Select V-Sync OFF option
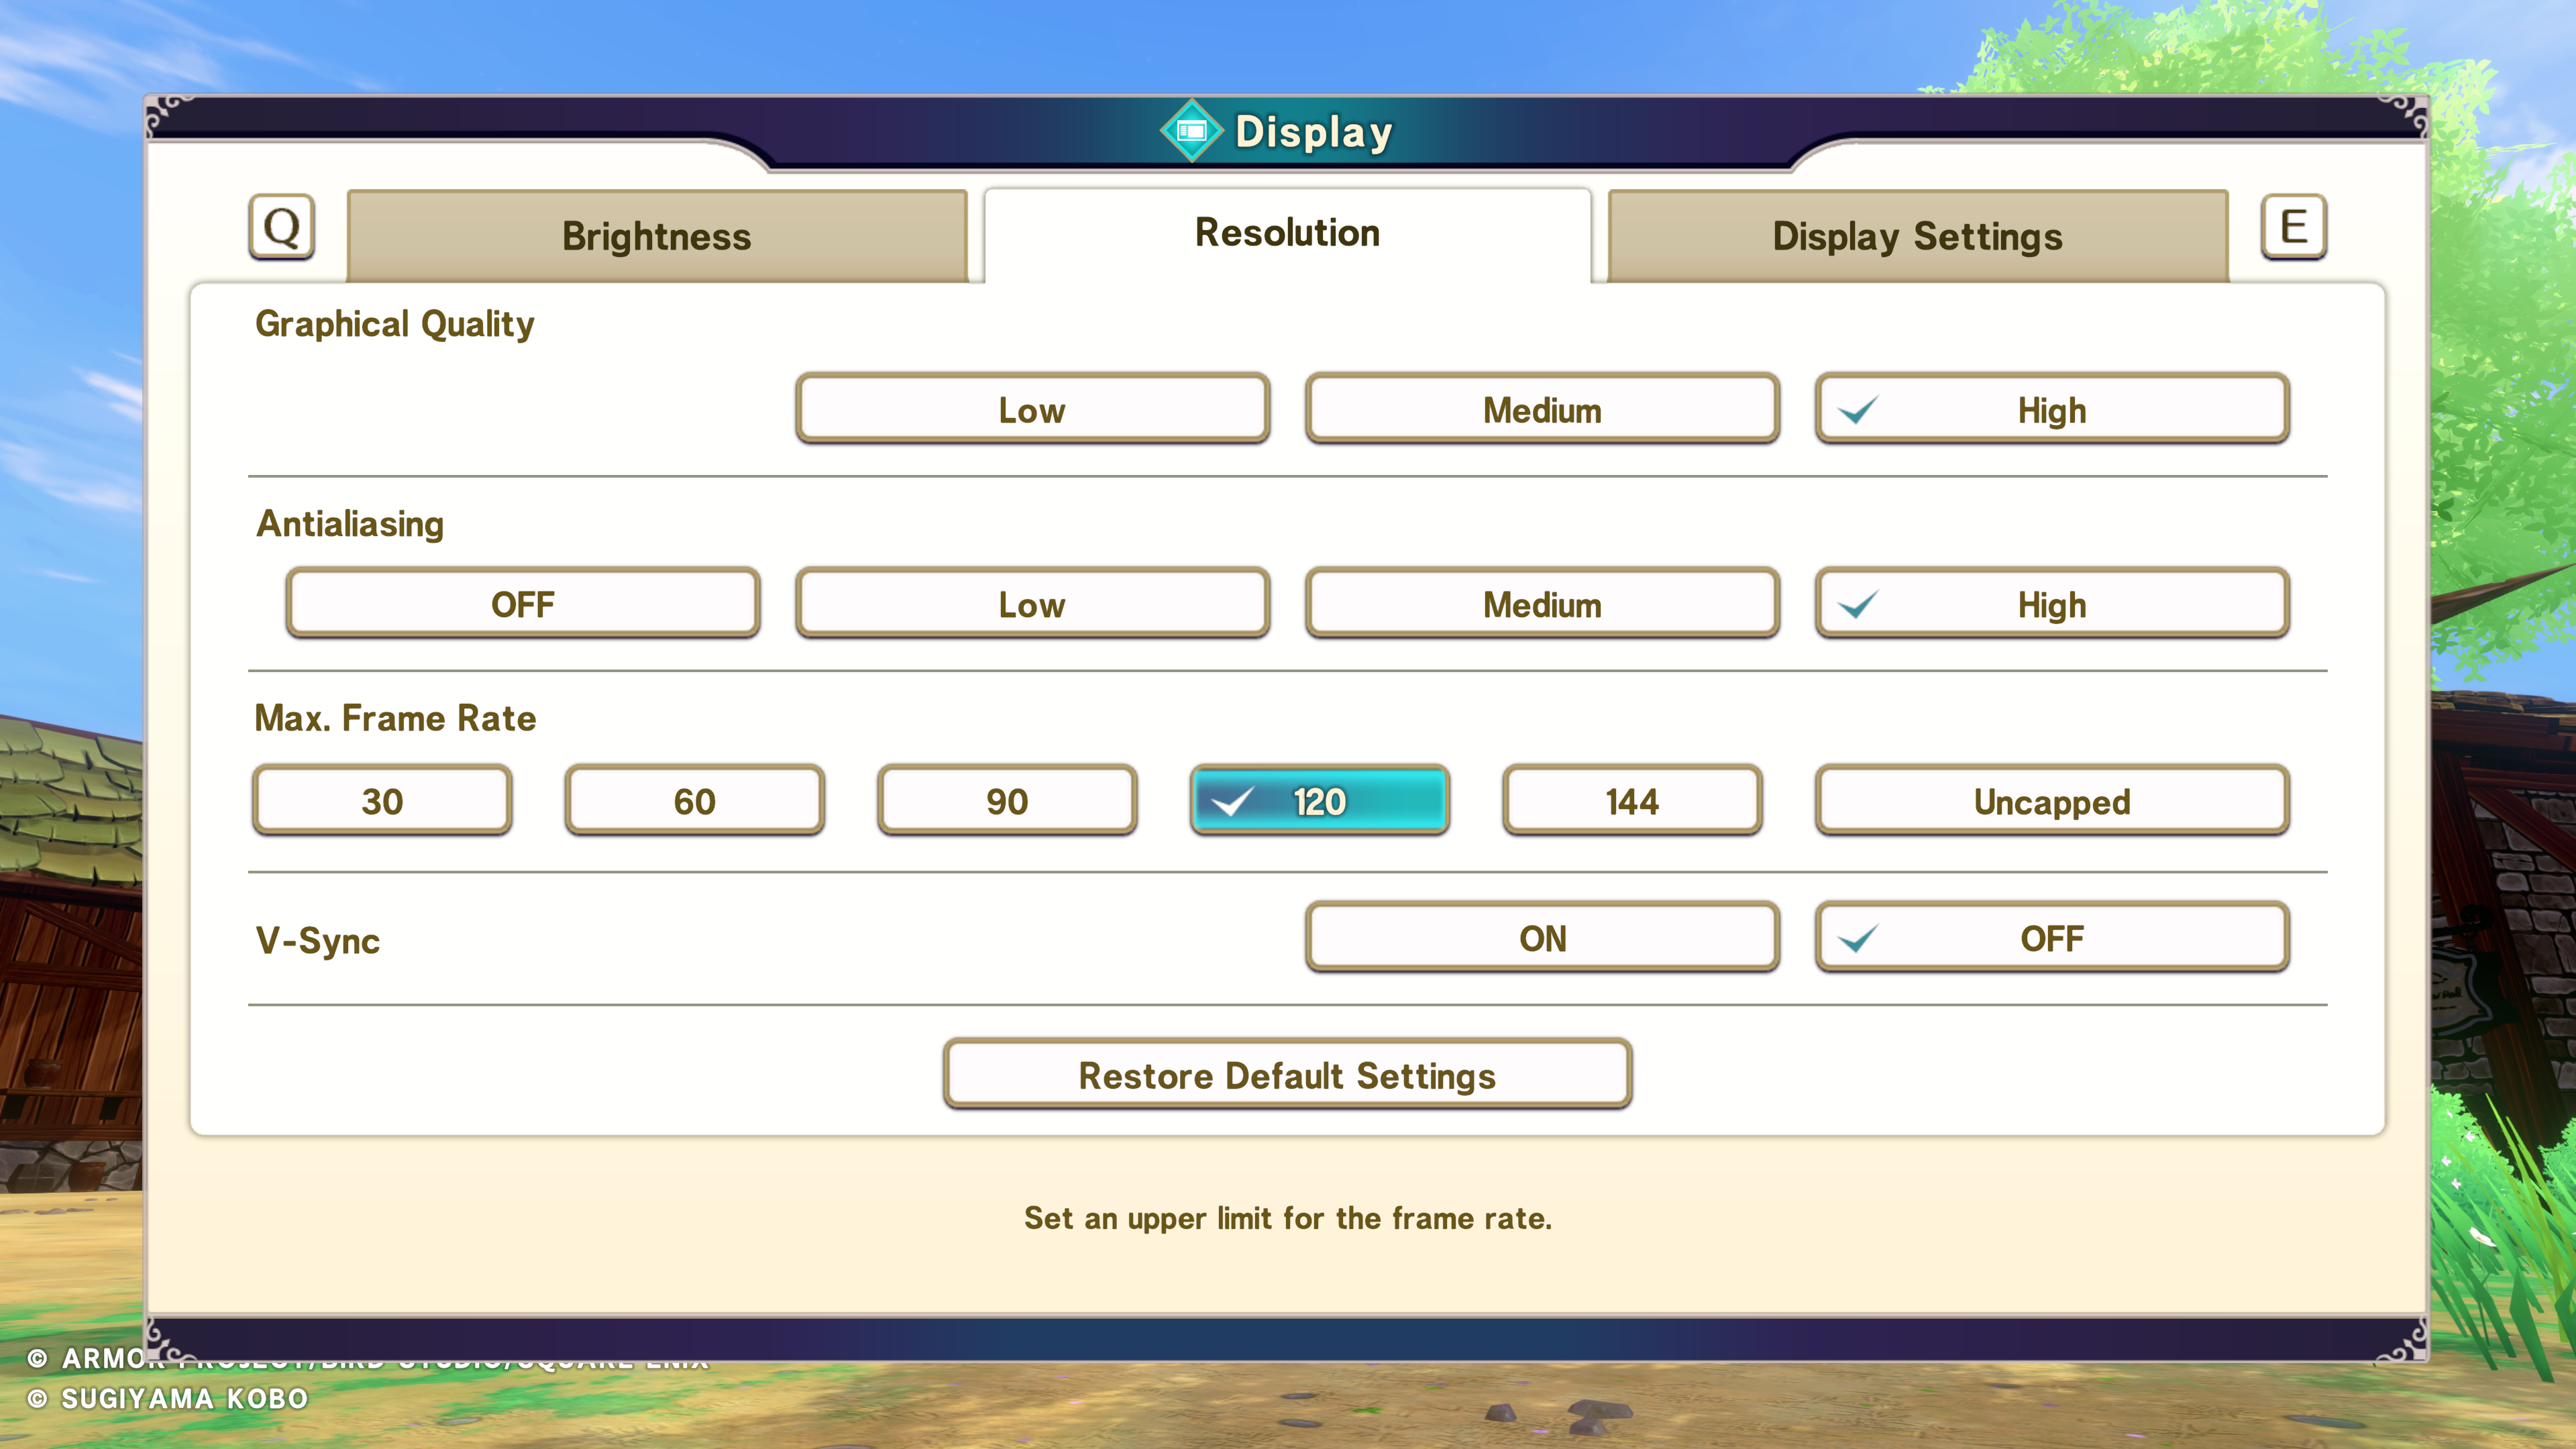This screenshot has height=1449, width=2576. click(x=2052, y=937)
